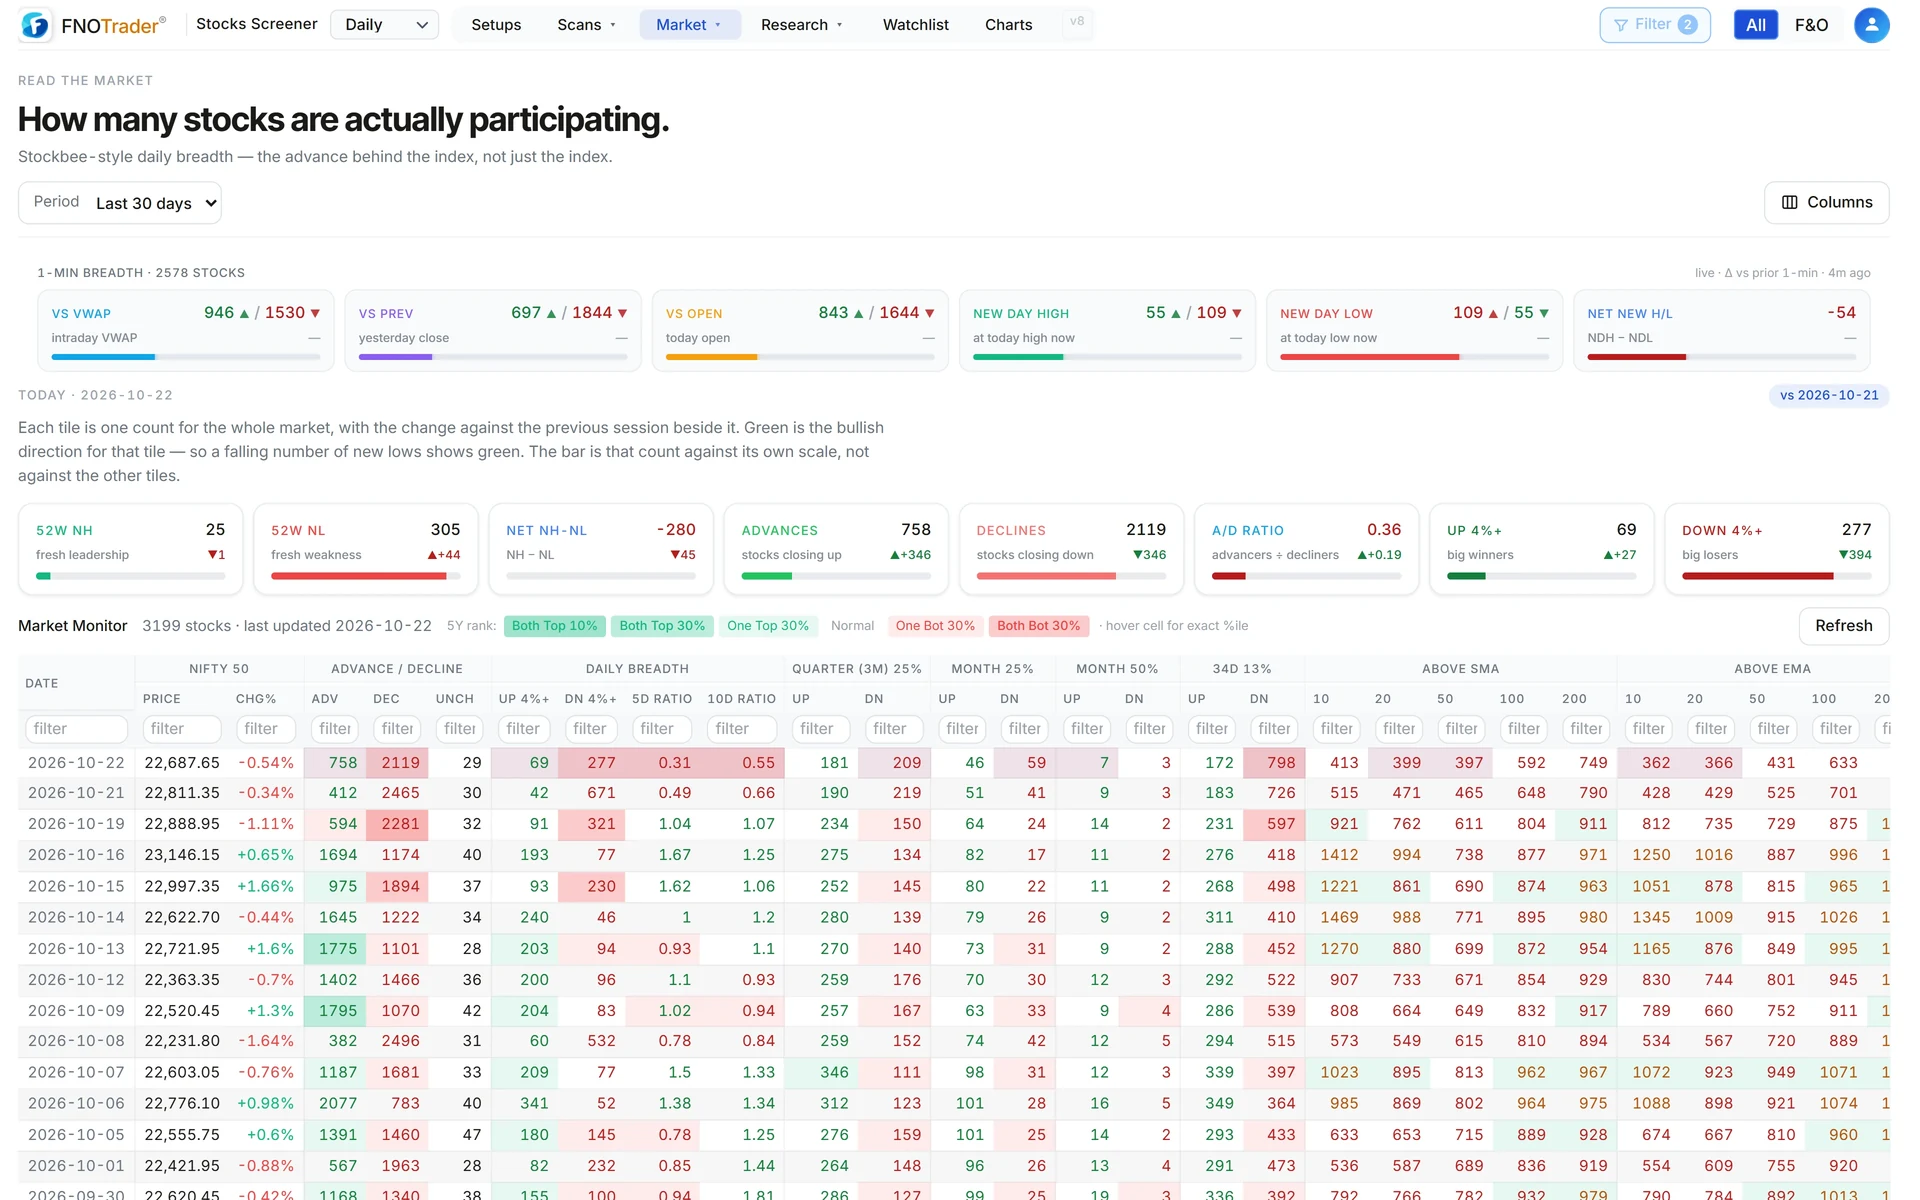Open the VS VWAP breadth tile
Screen dimensions: 1920x1200
[186, 331]
